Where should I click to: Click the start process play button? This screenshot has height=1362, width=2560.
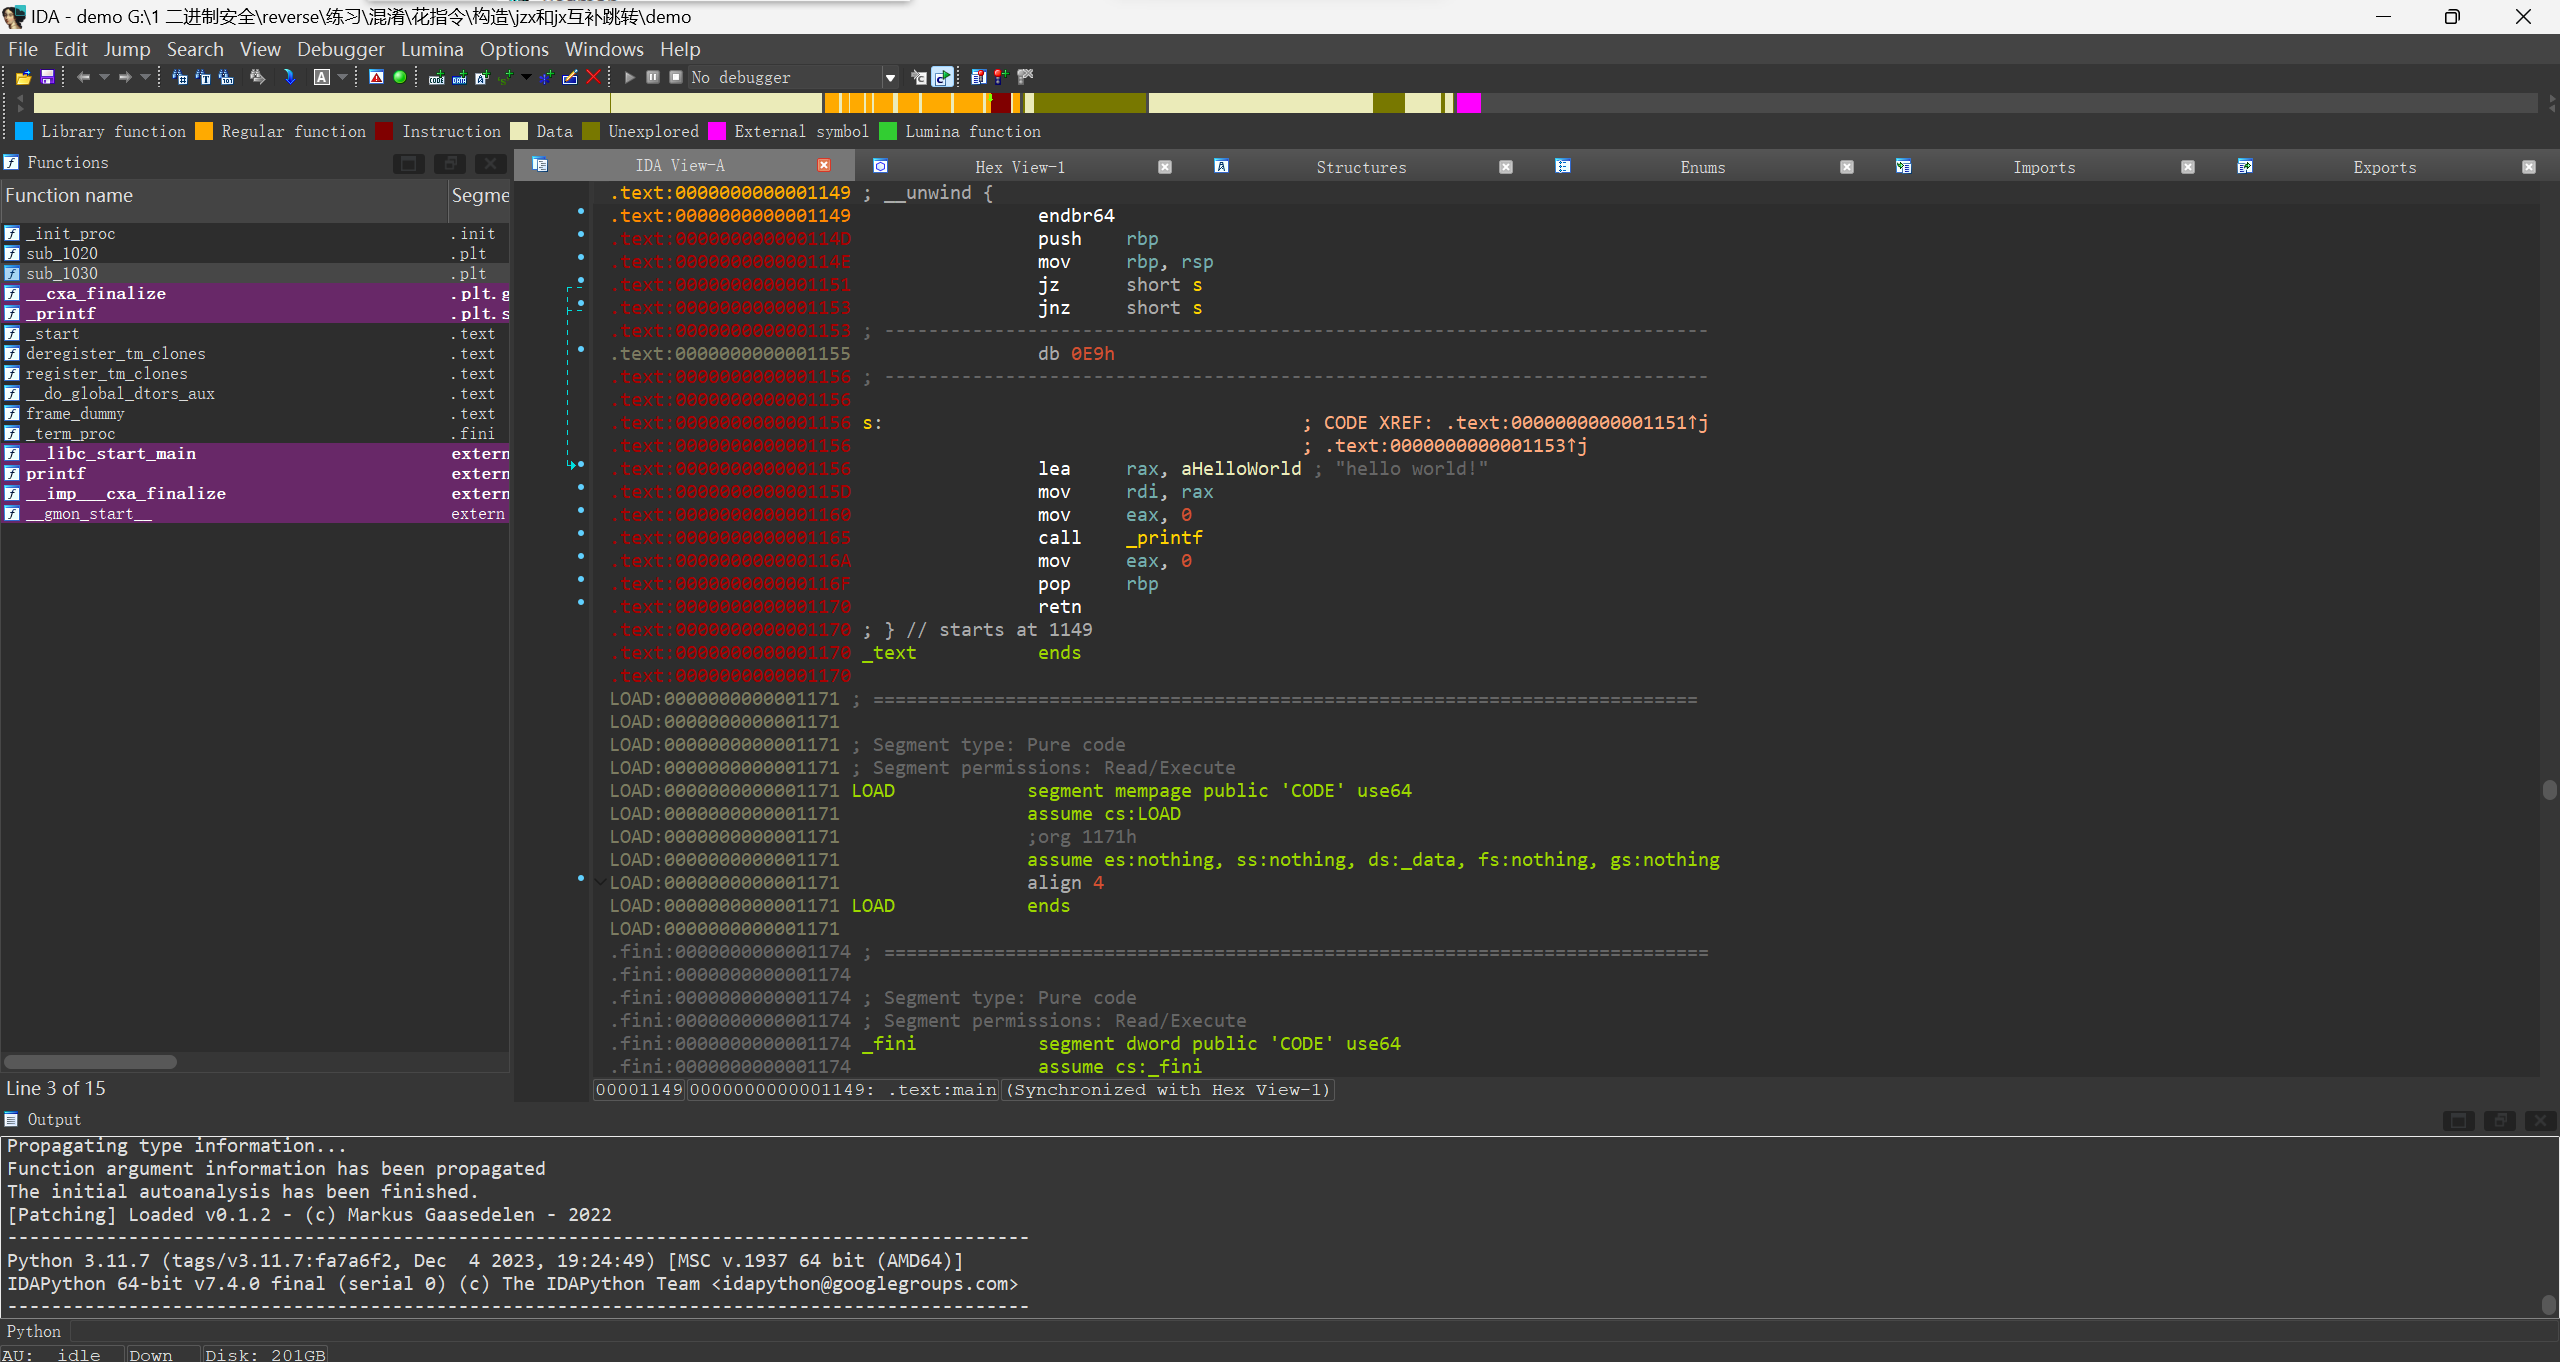(630, 77)
